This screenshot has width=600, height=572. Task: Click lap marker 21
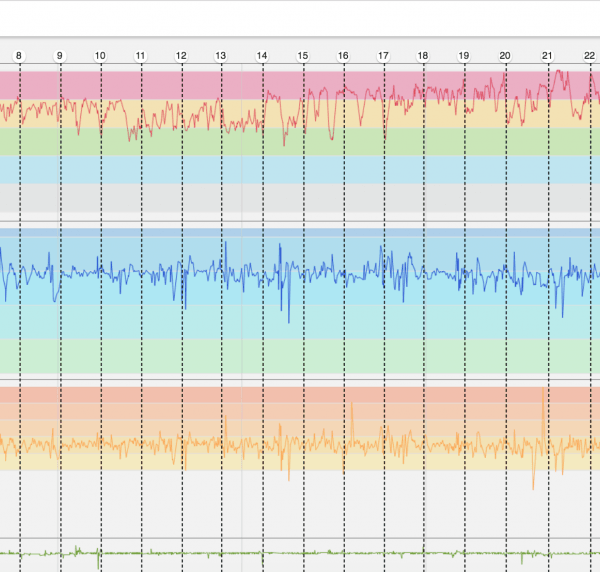tap(546, 56)
